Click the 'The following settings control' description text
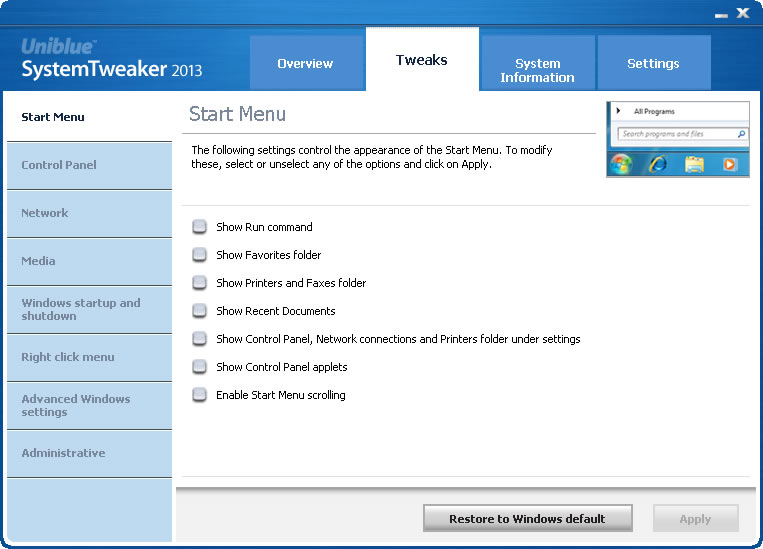The image size is (763, 549). tap(372, 157)
